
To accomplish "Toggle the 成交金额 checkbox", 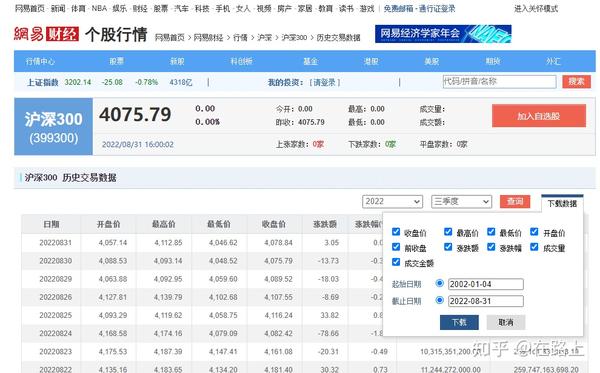I will pos(396,262).
